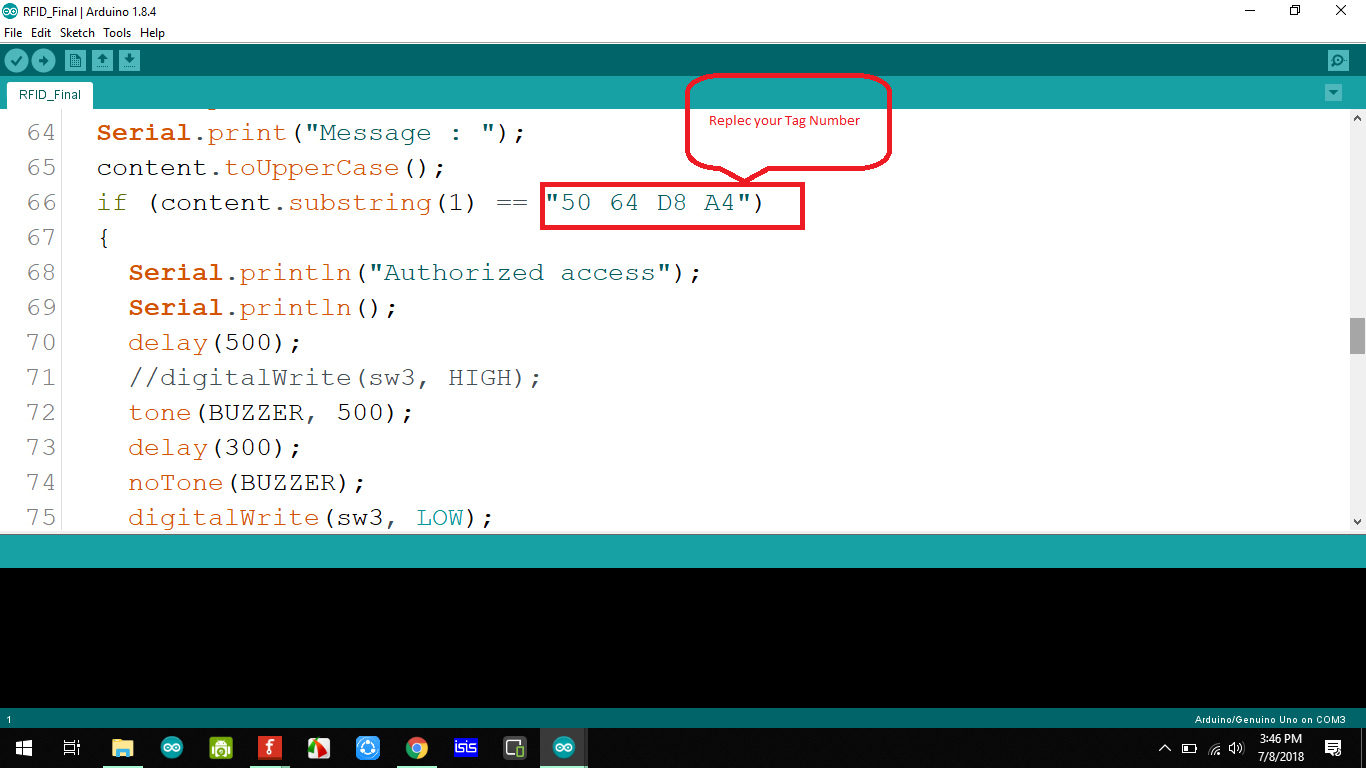Open SHAREit from the taskbar
Viewport: 1366px width, 768px height.
[368, 747]
